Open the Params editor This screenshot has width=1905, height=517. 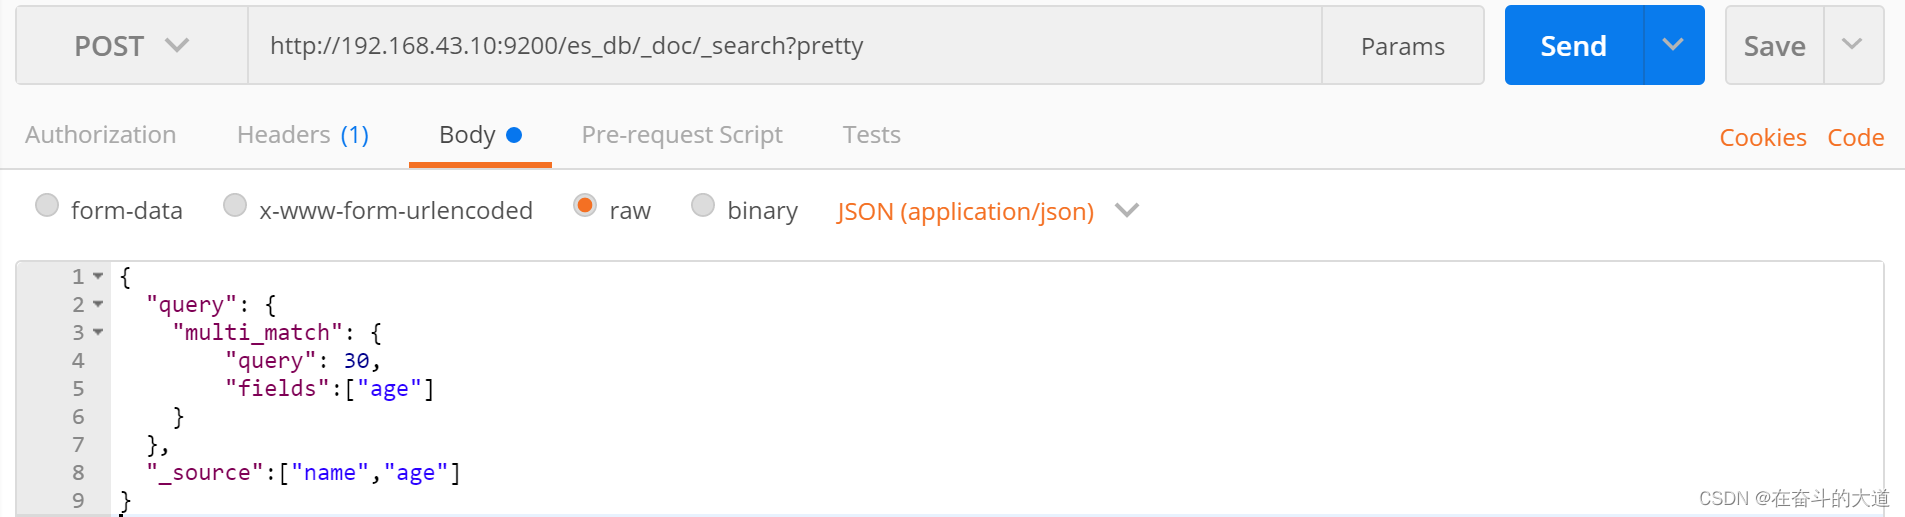tap(1402, 46)
